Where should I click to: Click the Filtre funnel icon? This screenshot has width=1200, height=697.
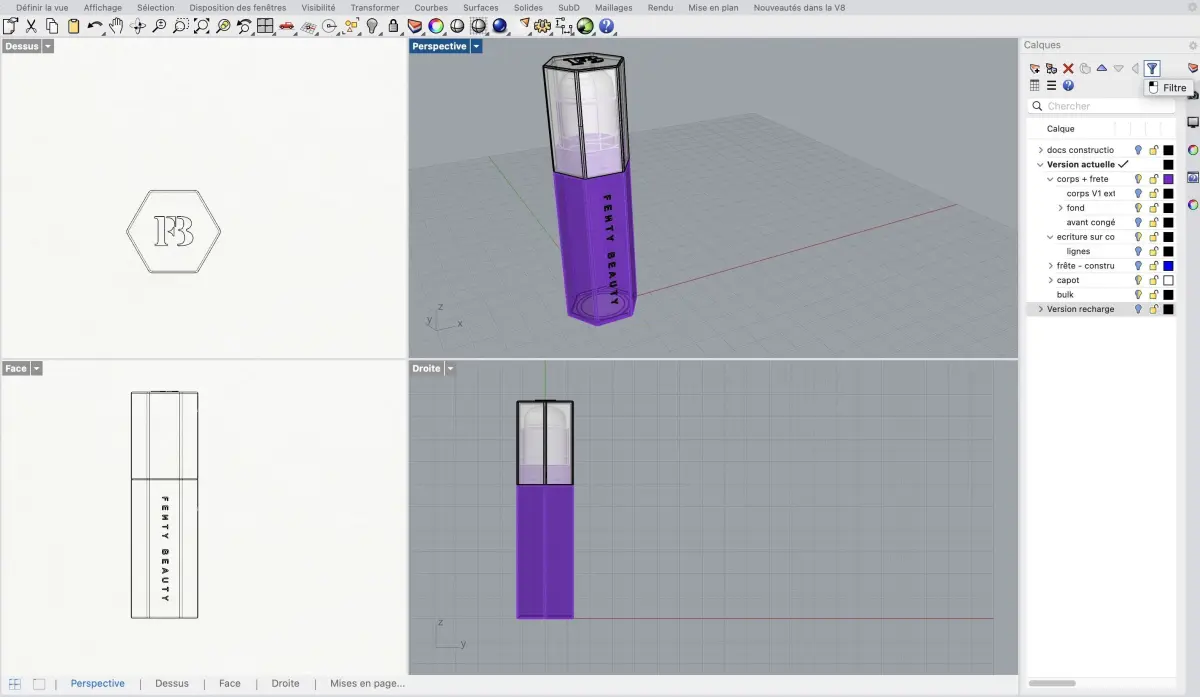[x=1152, y=68]
